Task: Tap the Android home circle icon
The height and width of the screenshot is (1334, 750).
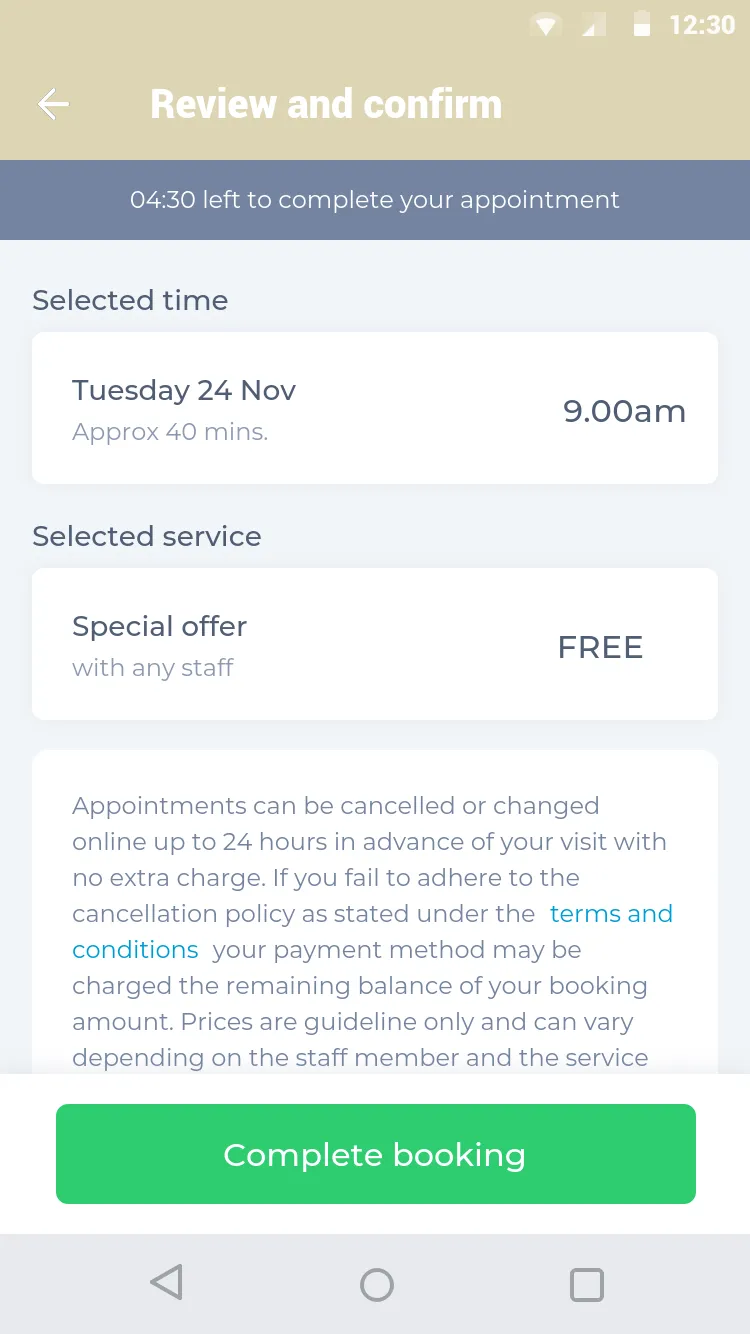Action: tap(376, 1284)
